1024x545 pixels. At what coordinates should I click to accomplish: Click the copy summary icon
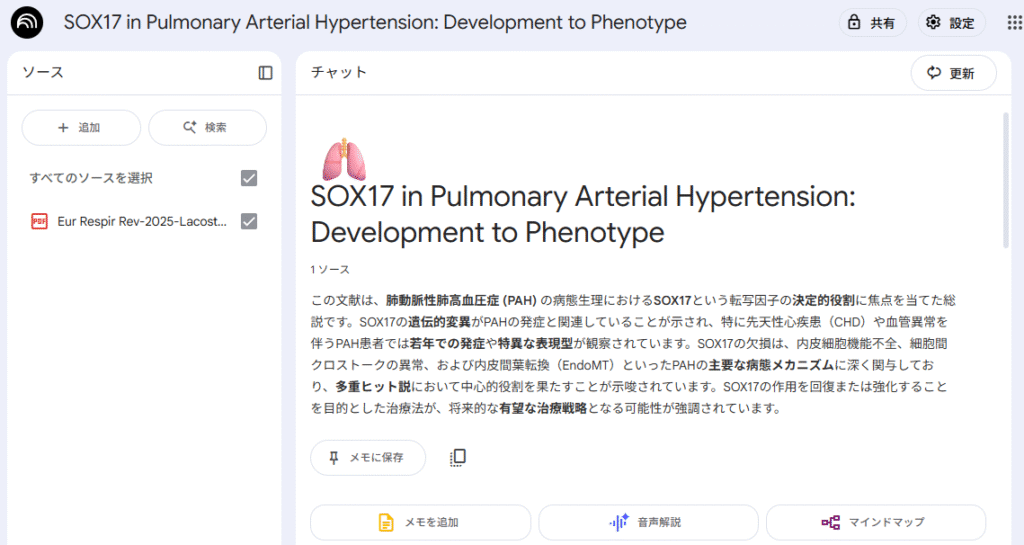click(458, 457)
